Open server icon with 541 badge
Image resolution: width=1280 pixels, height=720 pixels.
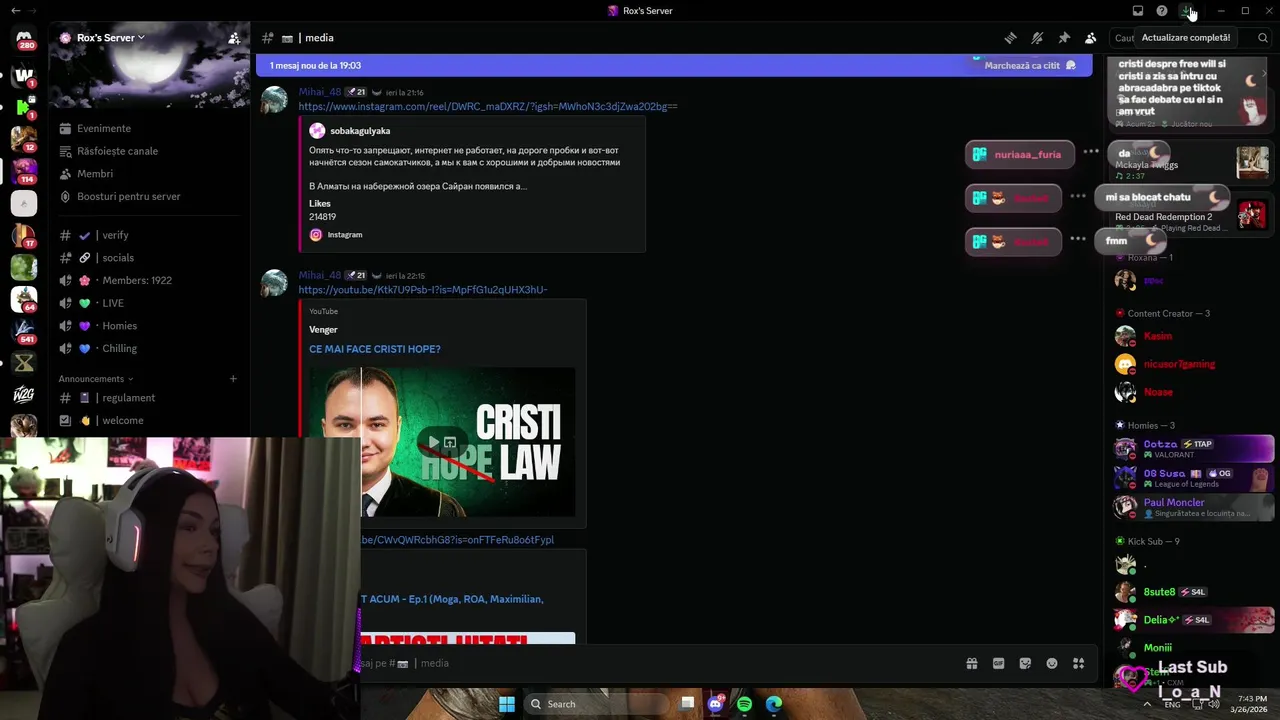tap(24, 331)
